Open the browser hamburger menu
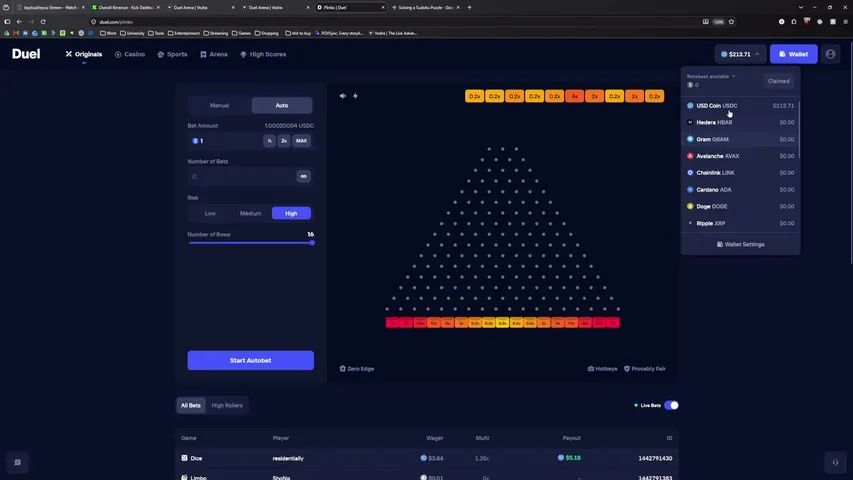The width and height of the screenshot is (853, 480). point(845,22)
